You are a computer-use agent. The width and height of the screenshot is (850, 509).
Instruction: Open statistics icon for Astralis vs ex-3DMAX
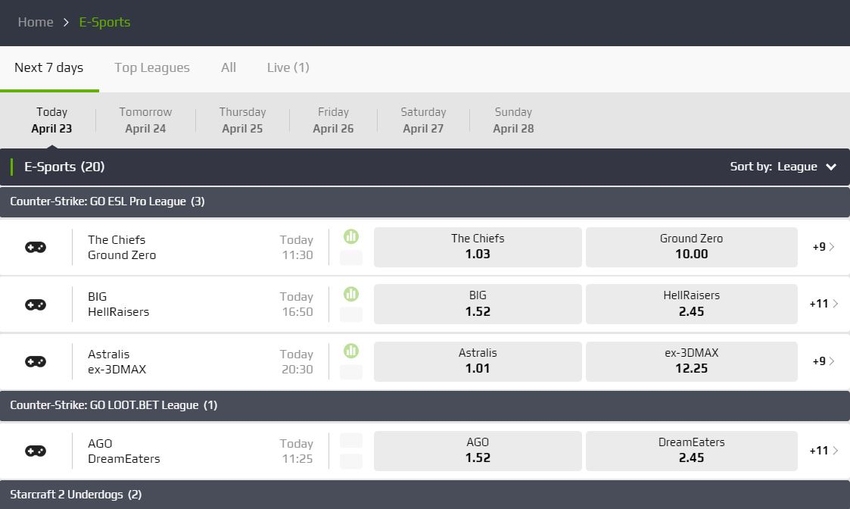pyautogui.click(x=351, y=351)
